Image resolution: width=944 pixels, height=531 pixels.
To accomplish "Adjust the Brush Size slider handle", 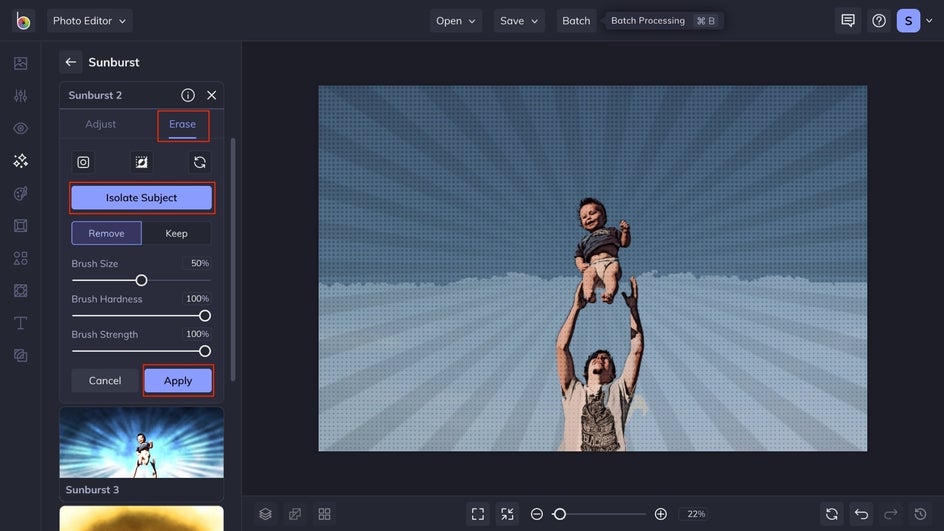I will point(141,280).
